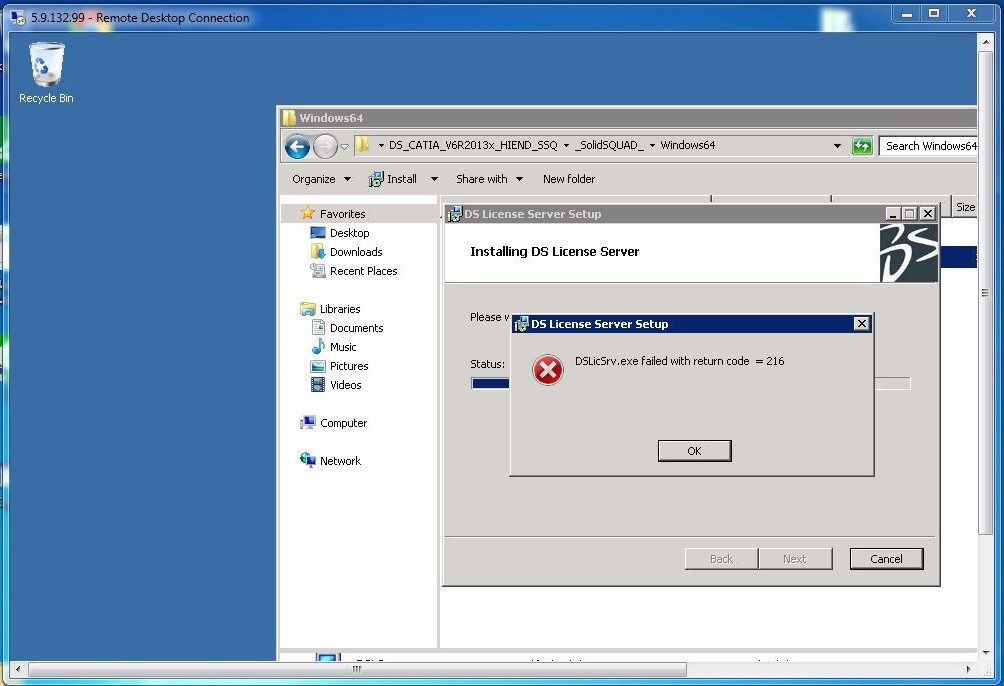Open Downloads in Favorites sidebar

pyautogui.click(x=355, y=252)
